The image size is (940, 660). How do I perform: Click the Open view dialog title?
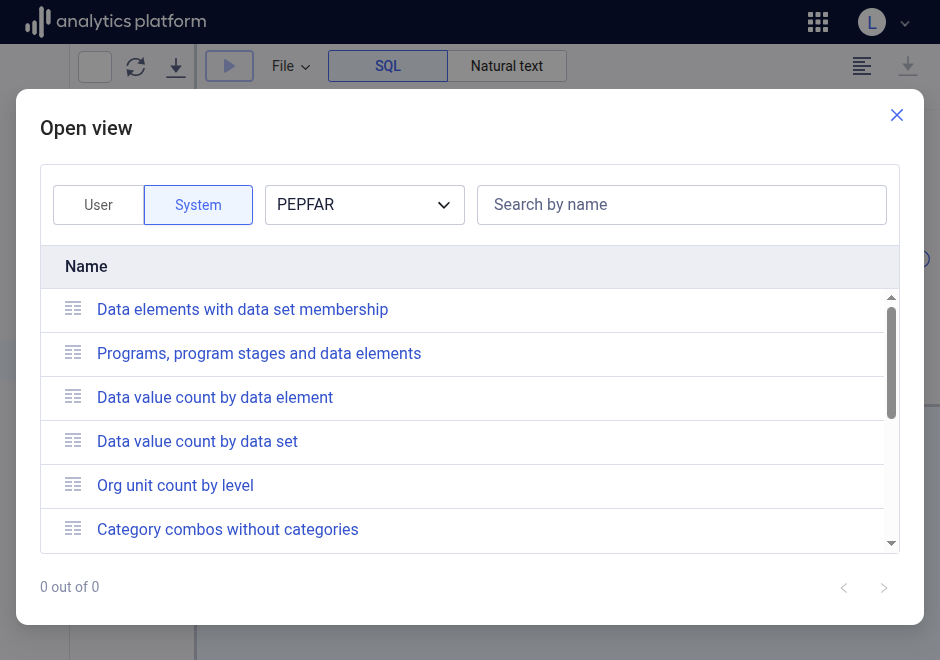(x=86, y=128)
